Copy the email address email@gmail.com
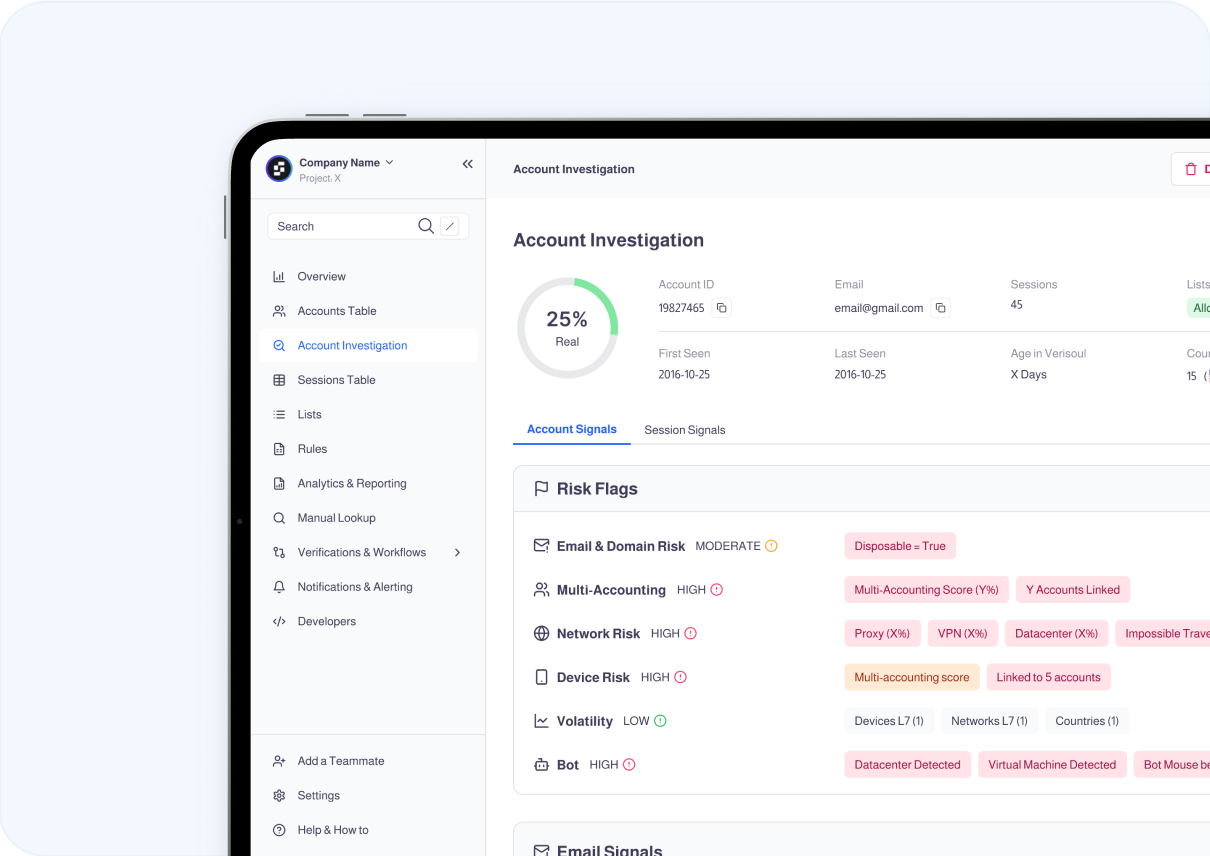1210x856 pixels. (x=940, y=308)
